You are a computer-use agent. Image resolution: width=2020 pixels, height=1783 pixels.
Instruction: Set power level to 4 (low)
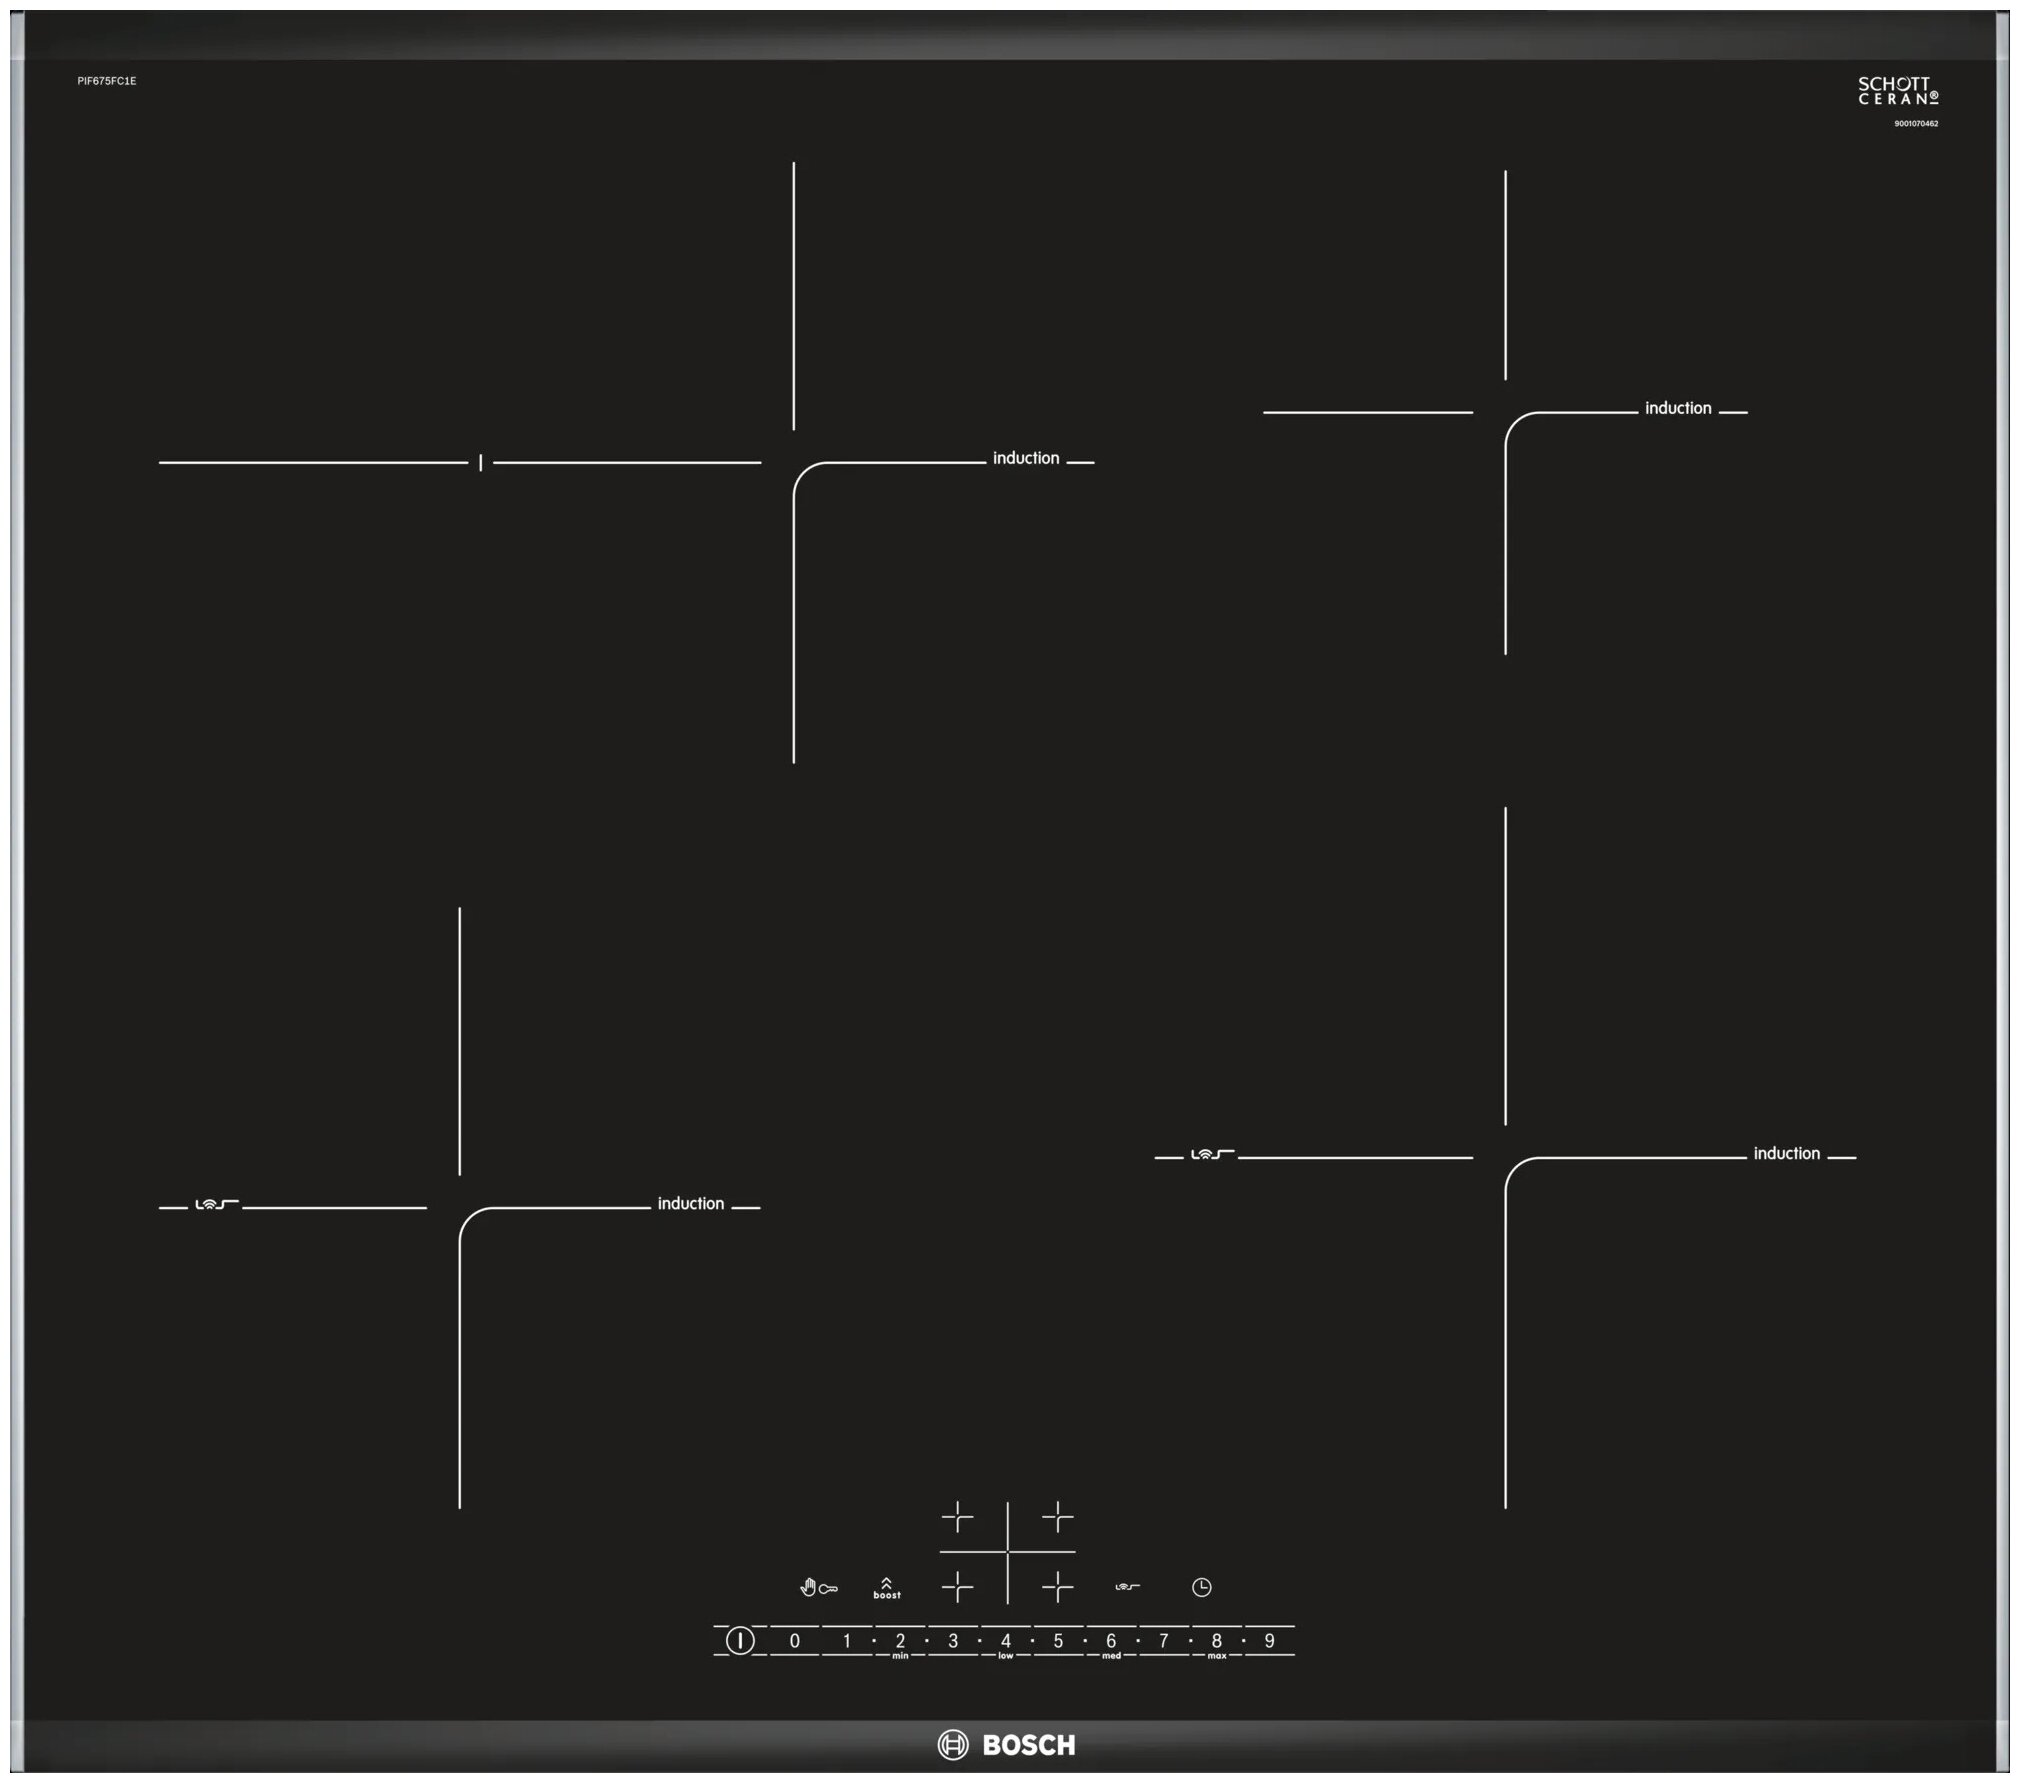(1005, 1641)
